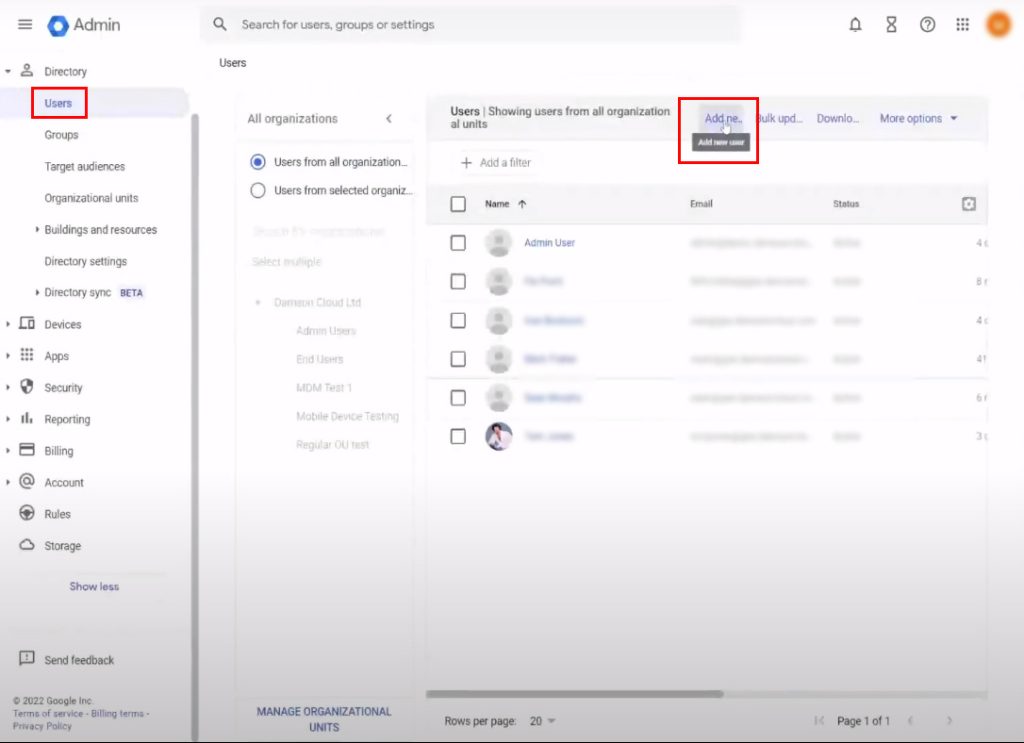1024x743 pixels.
Task: Open Groups in the sidebar
Action: click(61, 134)
